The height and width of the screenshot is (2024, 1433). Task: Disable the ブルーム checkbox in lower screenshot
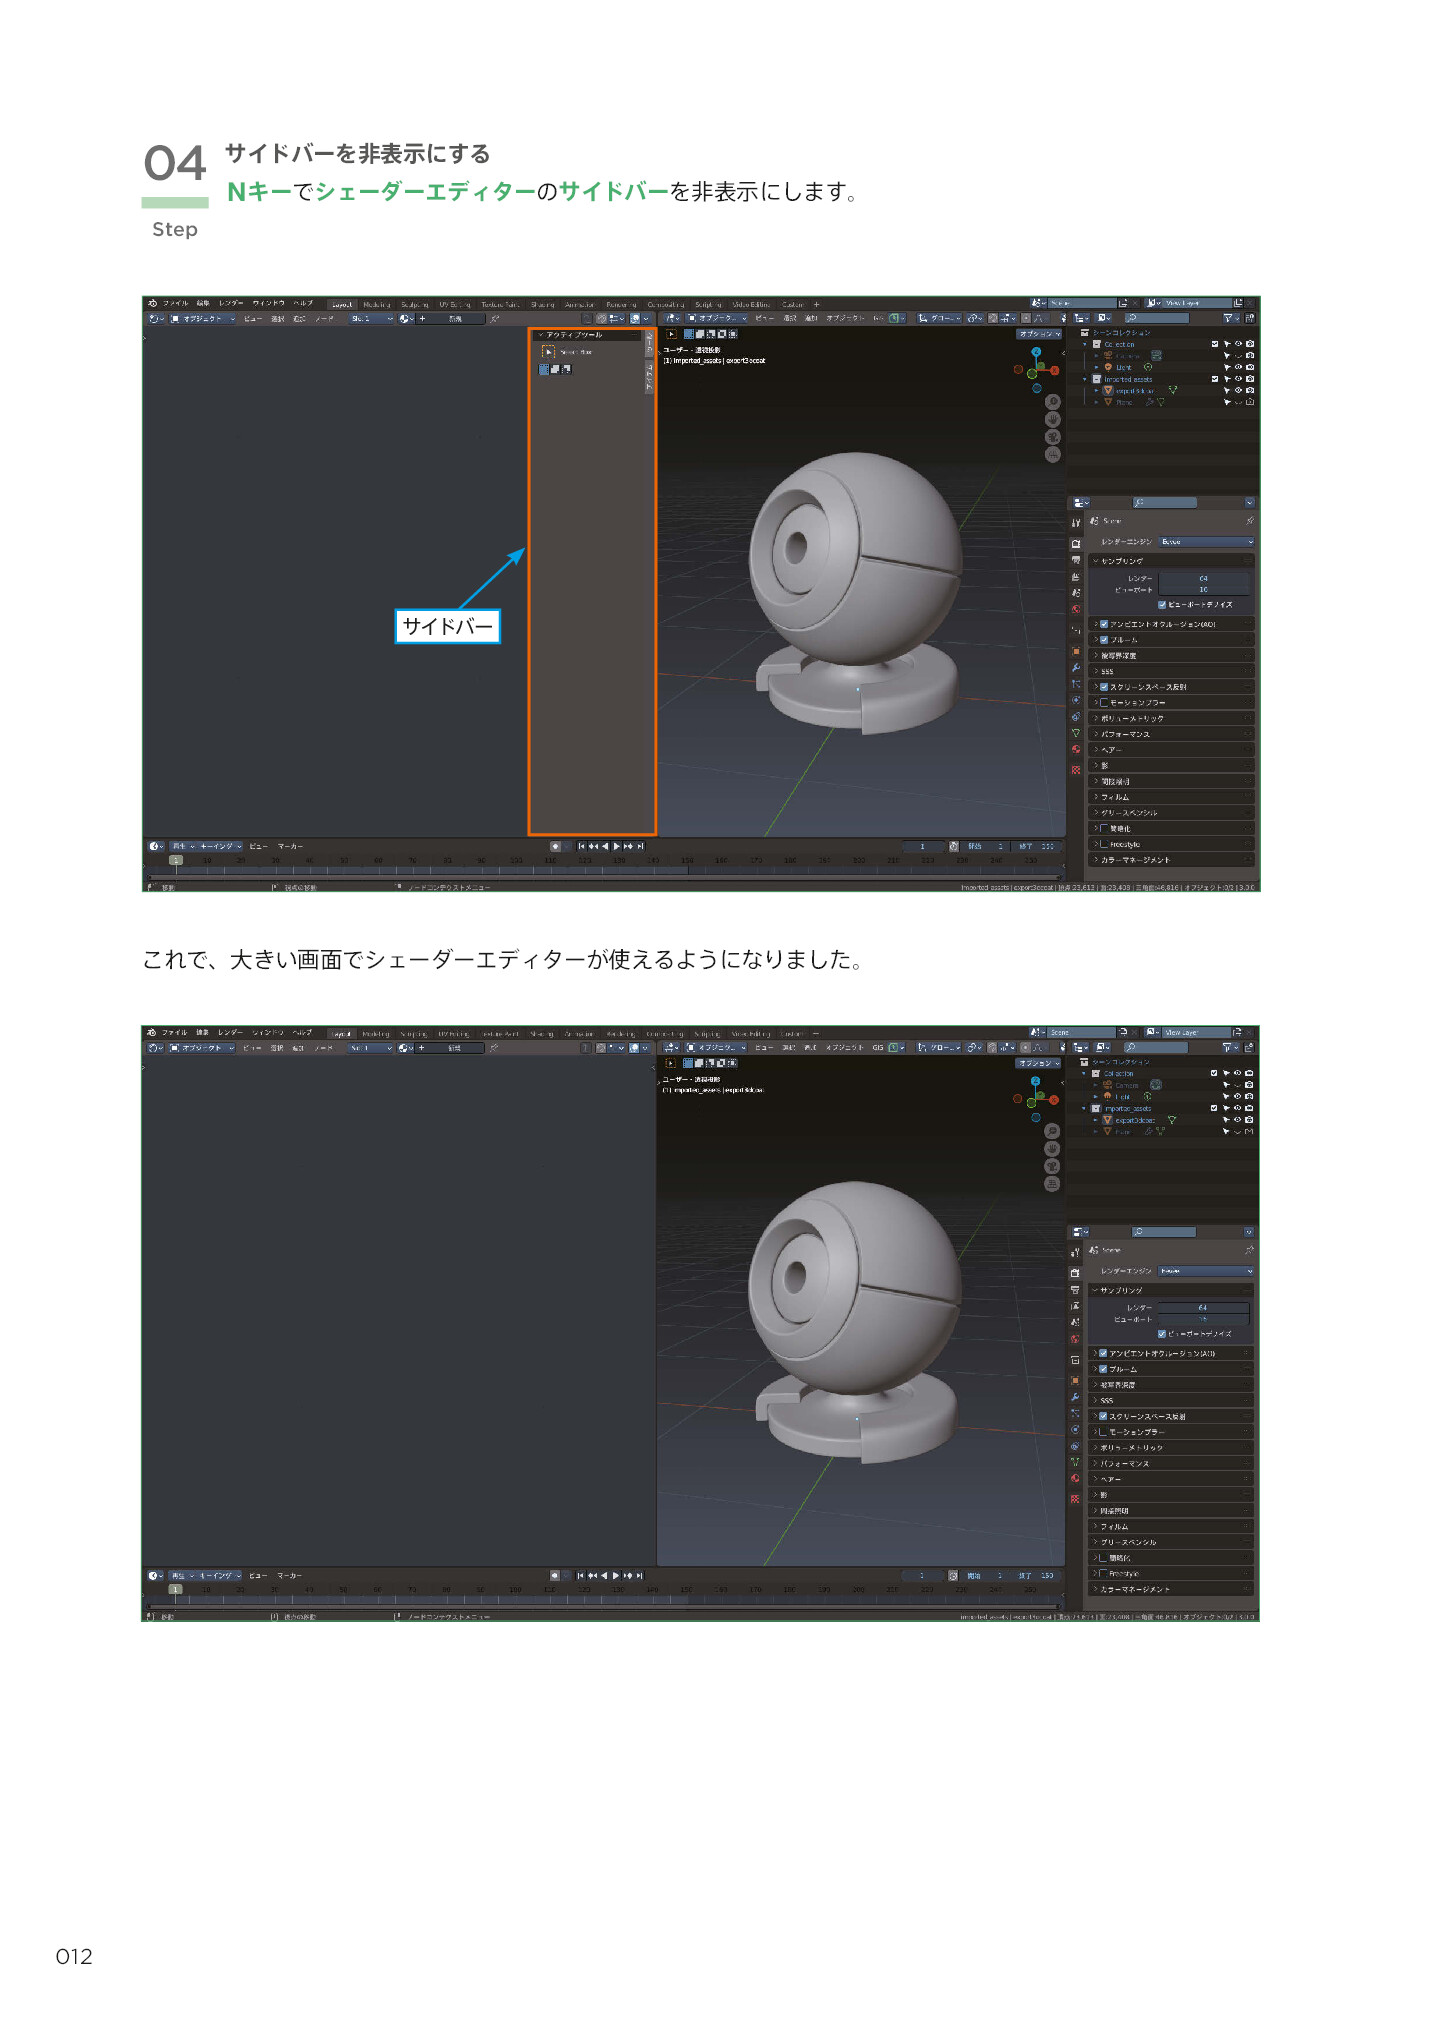[x=1104, y=1369]
